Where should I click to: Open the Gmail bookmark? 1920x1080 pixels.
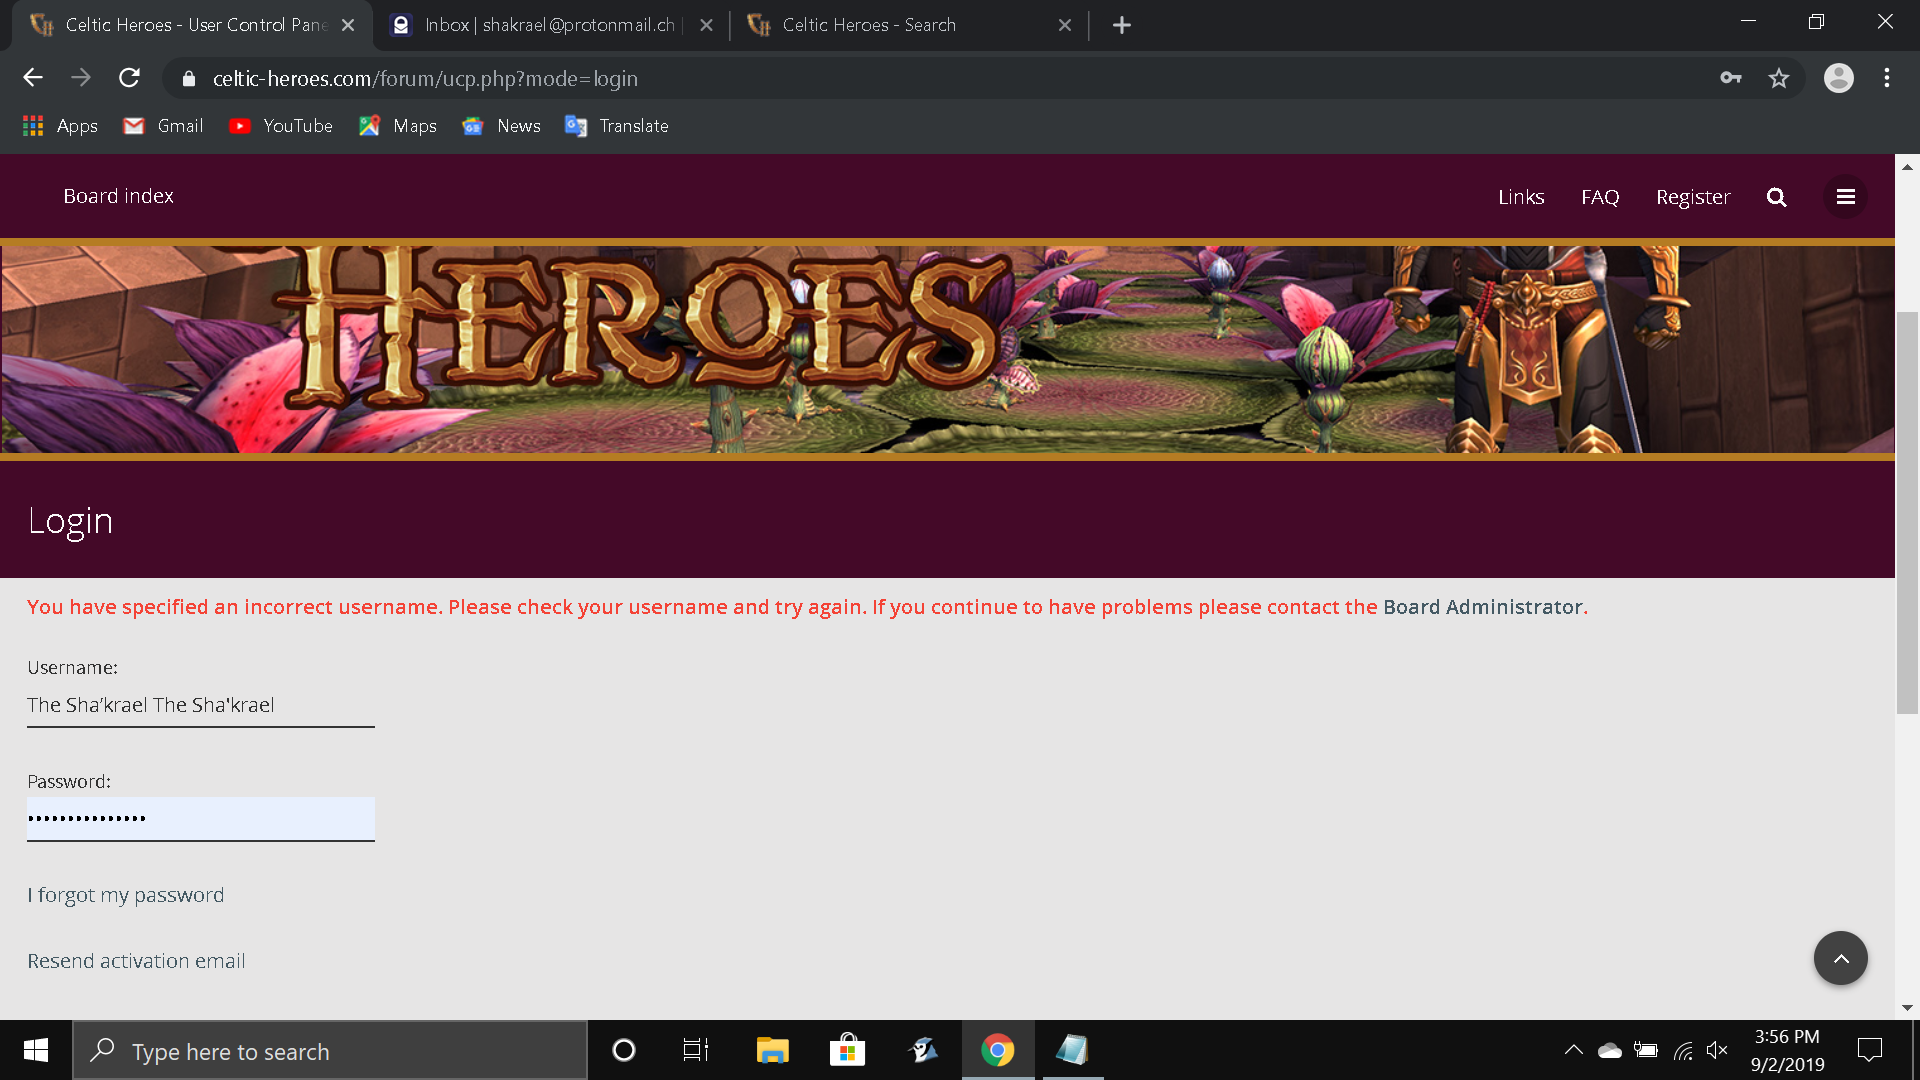click(163, 126)
